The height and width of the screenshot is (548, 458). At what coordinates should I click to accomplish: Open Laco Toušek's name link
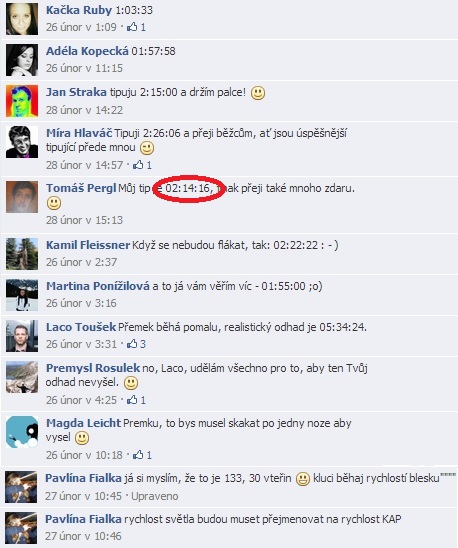click(x=81, y=327)
